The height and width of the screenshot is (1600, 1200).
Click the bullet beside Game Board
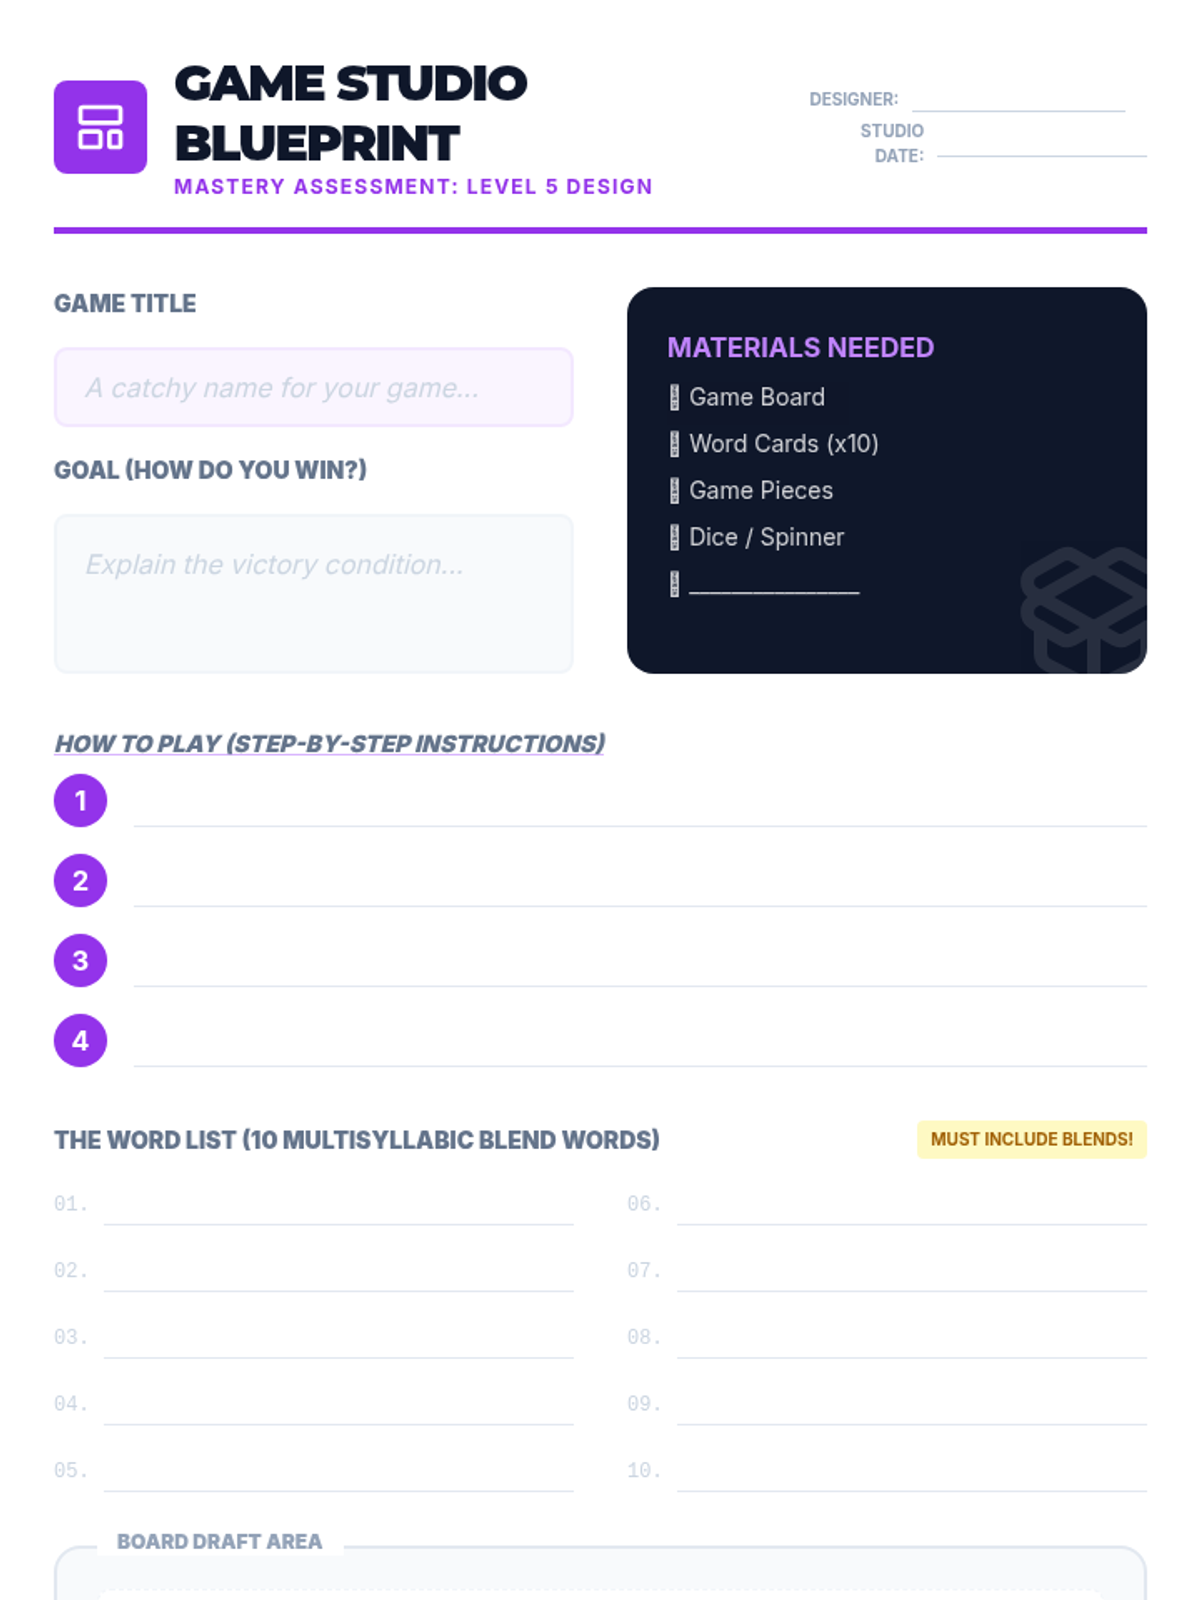pyautogui.click(x=674, y=398)
